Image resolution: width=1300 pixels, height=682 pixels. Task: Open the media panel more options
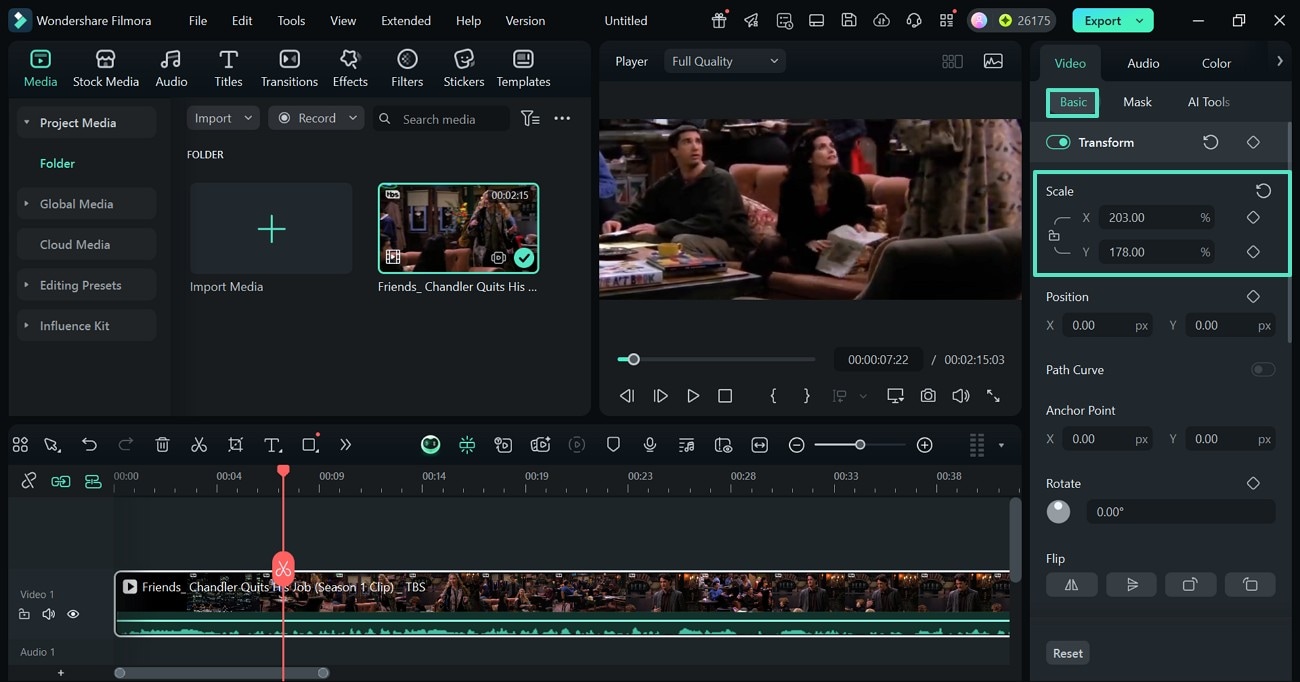[x=562, y=118]
